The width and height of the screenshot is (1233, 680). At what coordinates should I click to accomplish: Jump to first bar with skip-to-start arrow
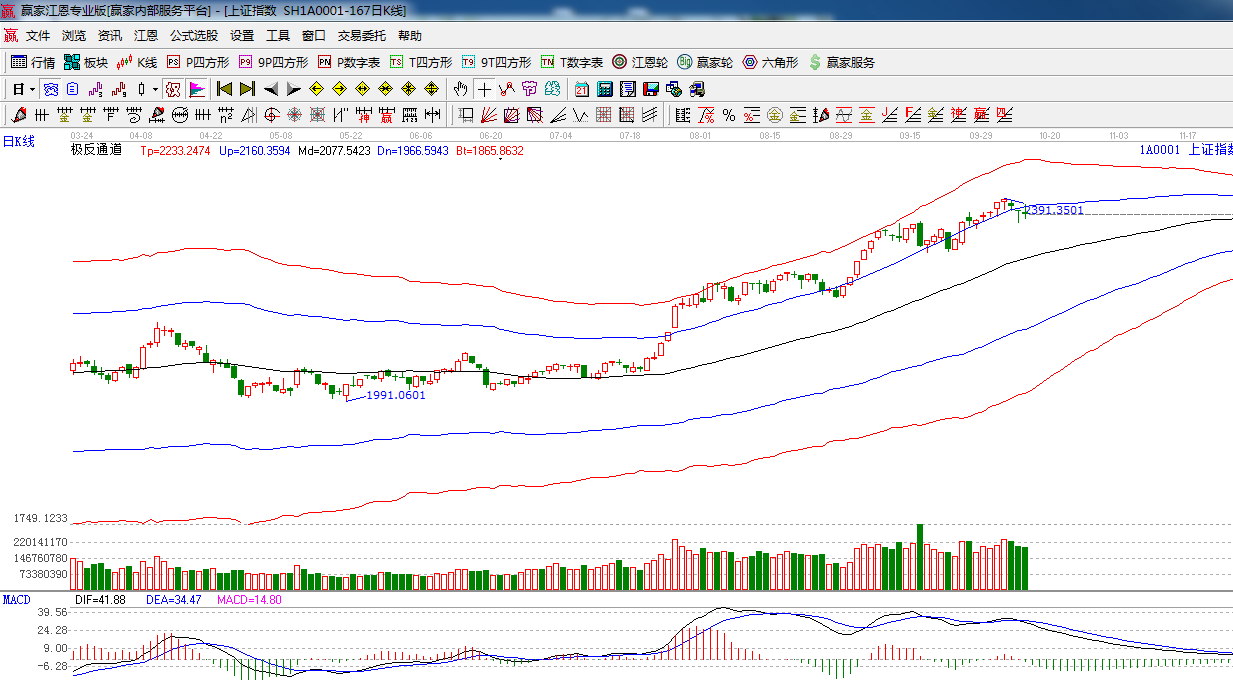click(225, 89)
